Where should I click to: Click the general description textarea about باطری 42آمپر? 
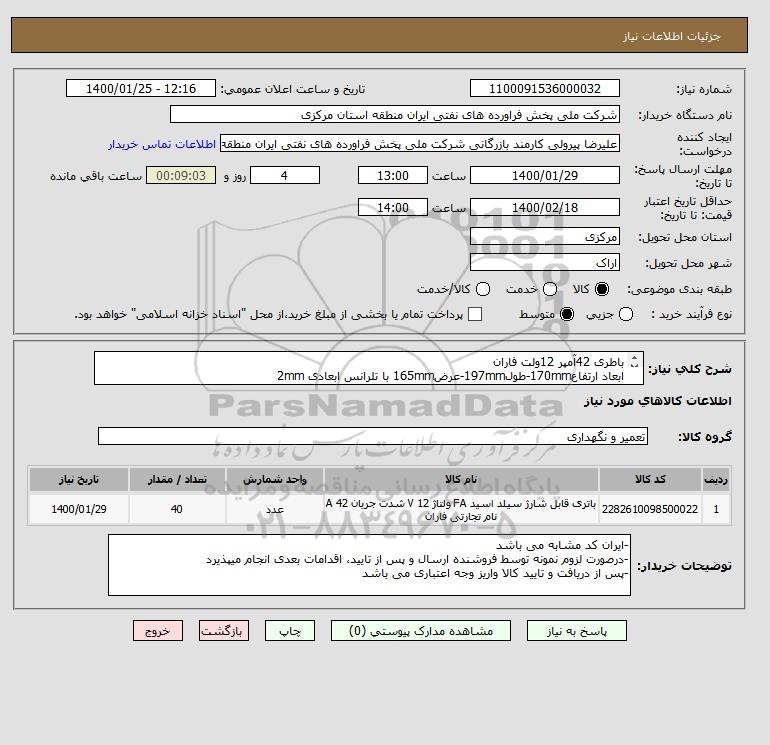coord(368,368)
